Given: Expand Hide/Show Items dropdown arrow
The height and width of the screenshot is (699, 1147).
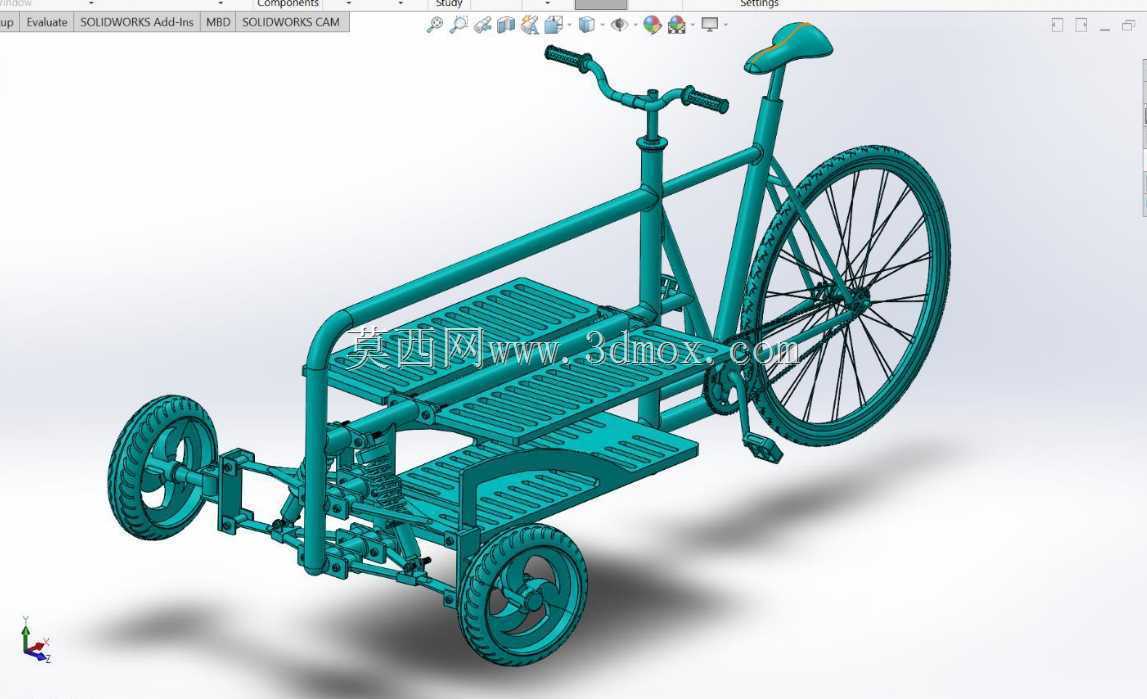Looking at the screenshot, I should (x=636, y=26).
